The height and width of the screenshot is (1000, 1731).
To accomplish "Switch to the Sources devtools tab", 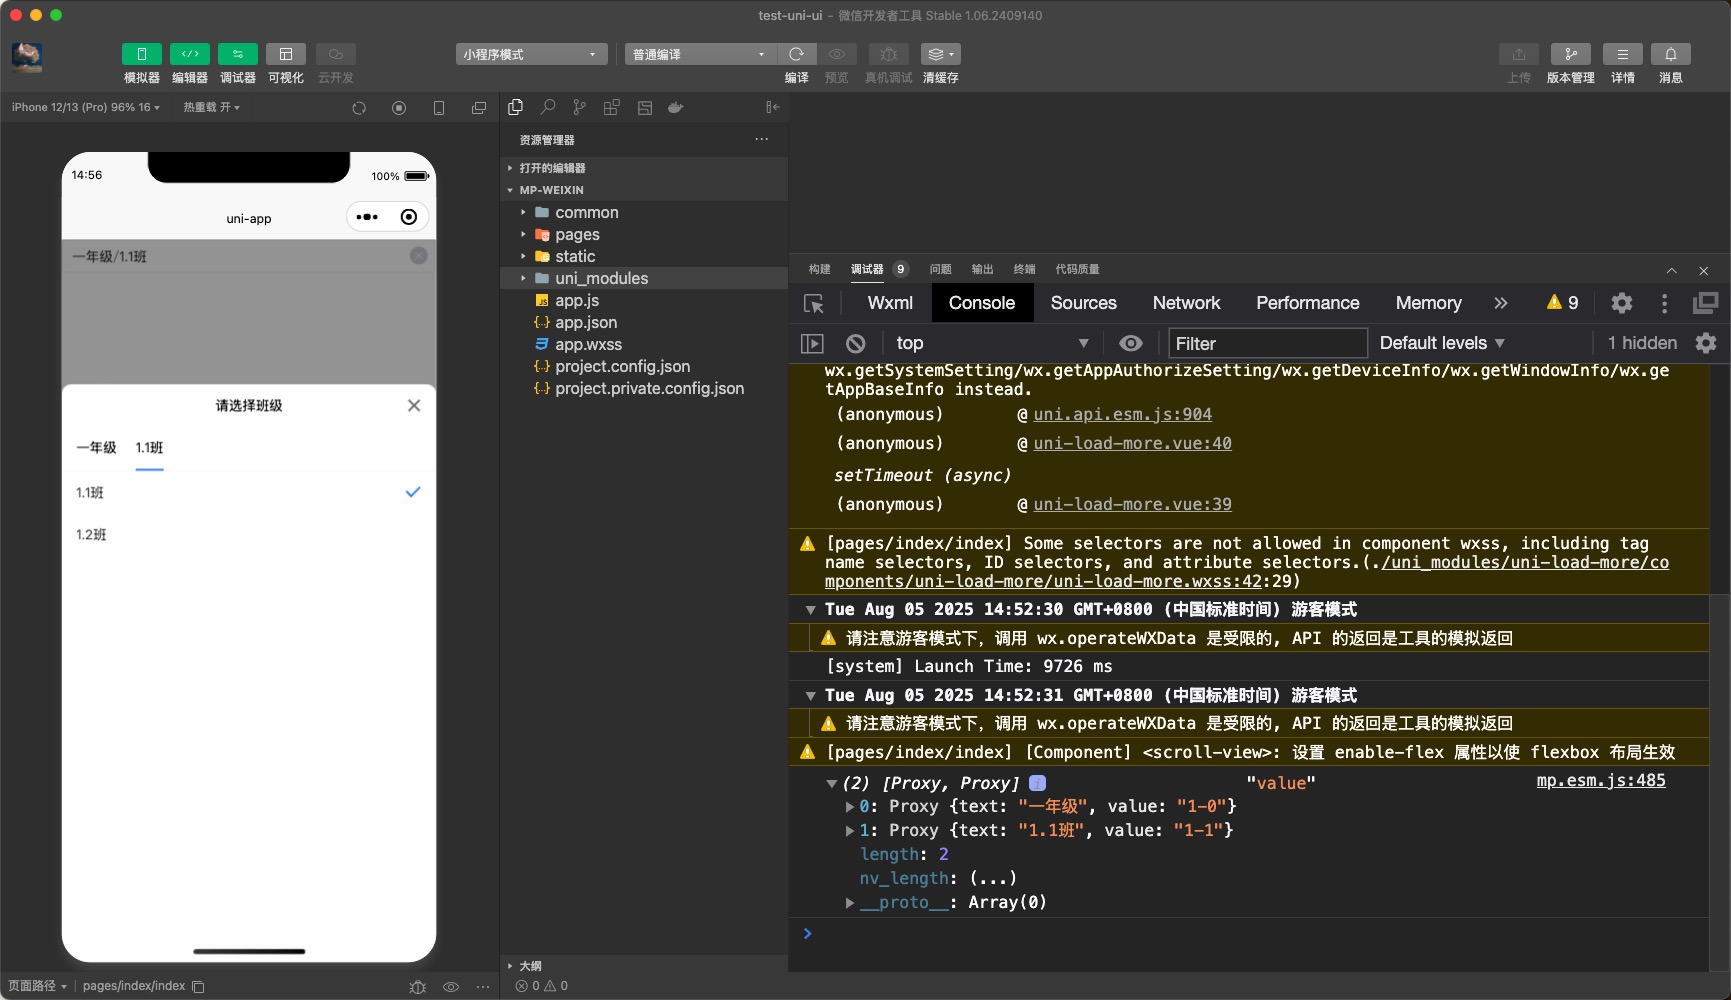I will [x=1084, y=303].
